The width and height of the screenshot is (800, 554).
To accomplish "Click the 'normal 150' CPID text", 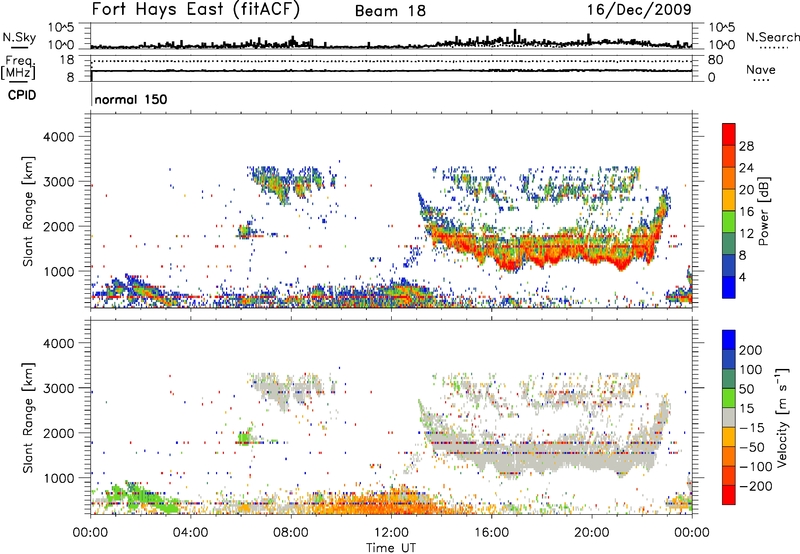I will (x=131, y=99).
